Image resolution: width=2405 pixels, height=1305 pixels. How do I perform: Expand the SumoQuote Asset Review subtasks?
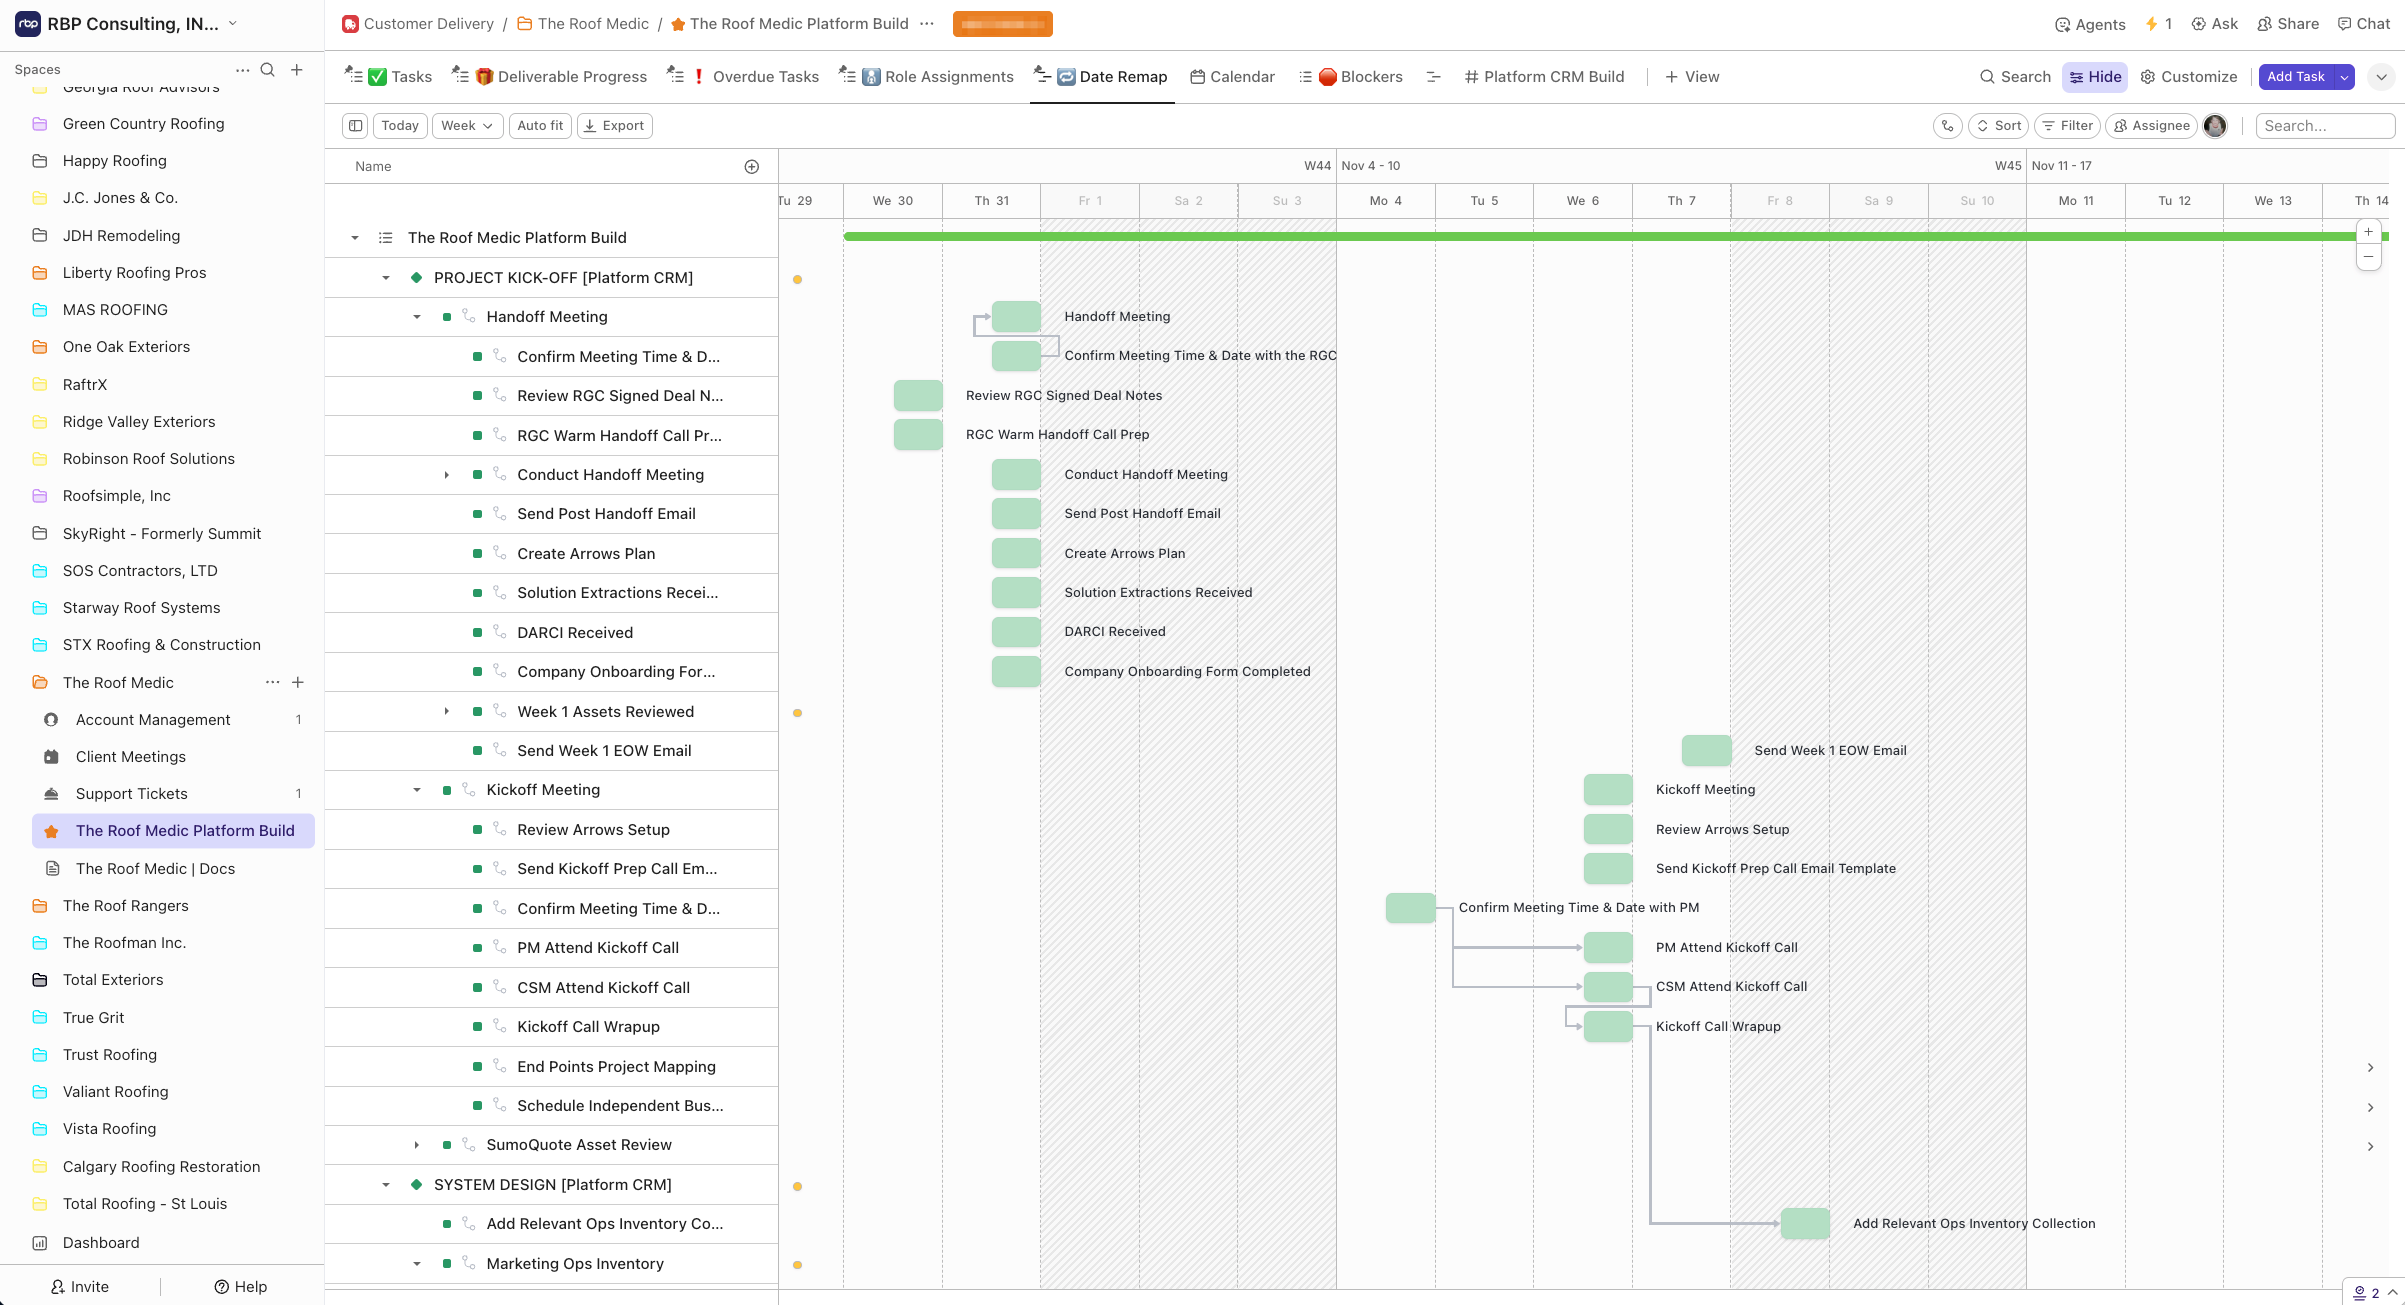click(x=417, y=1145)
